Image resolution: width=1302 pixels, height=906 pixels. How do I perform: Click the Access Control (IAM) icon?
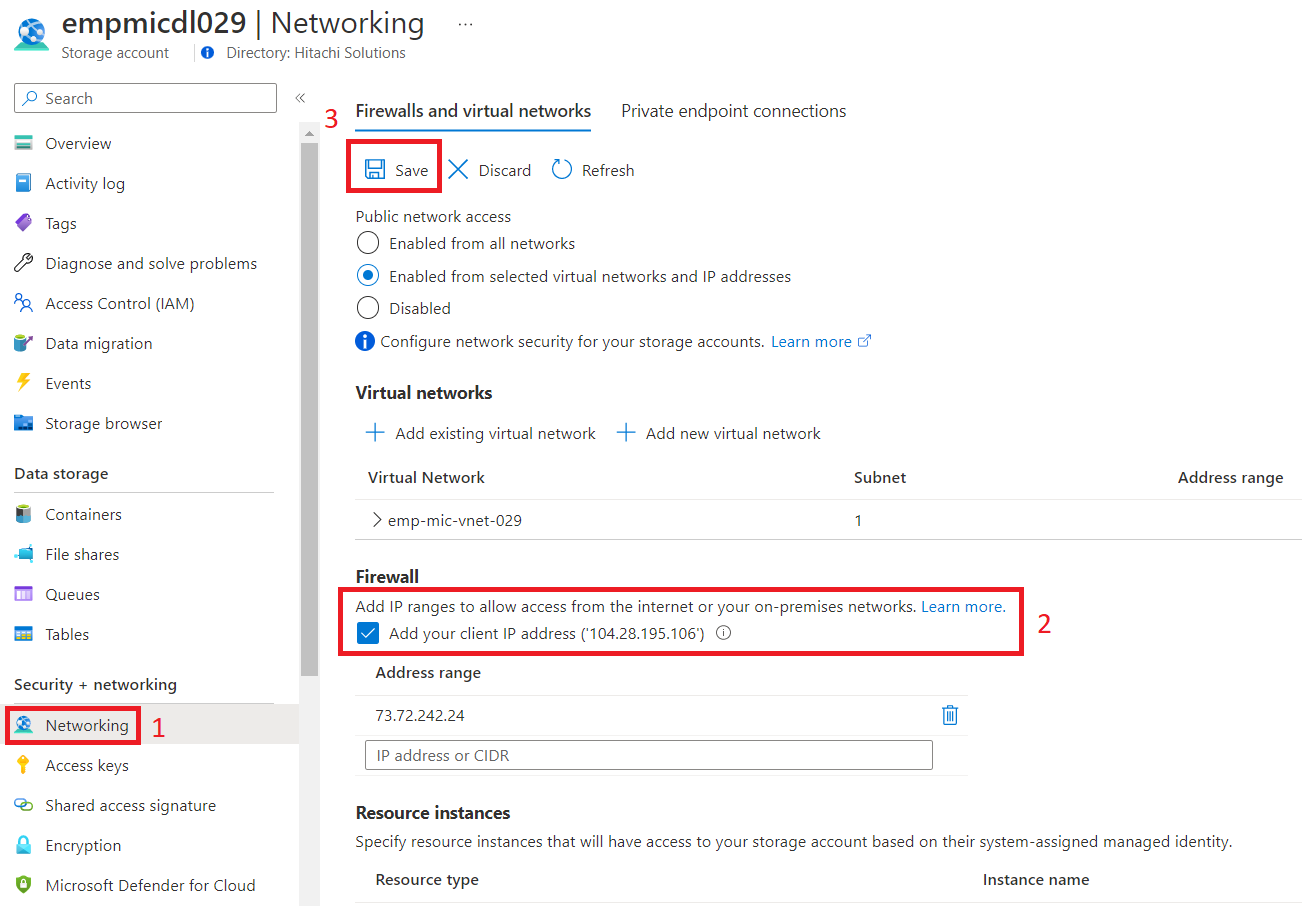(24, 303)
